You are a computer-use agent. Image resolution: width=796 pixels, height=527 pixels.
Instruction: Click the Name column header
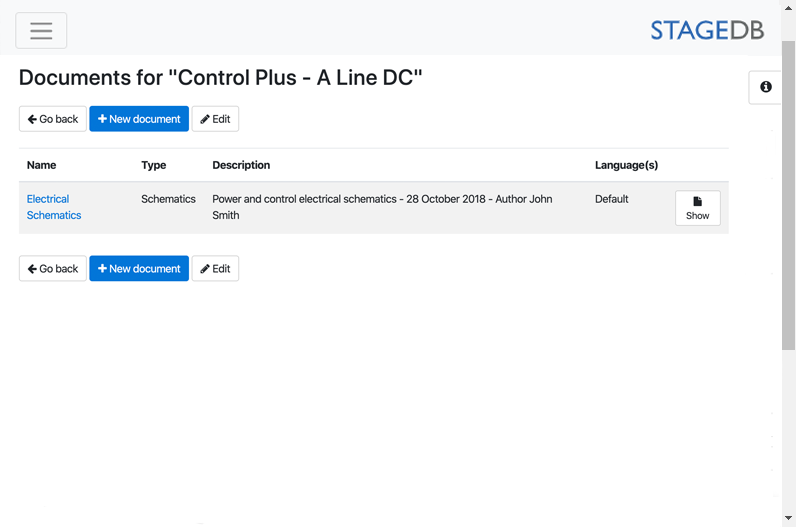tap(42, 165)
